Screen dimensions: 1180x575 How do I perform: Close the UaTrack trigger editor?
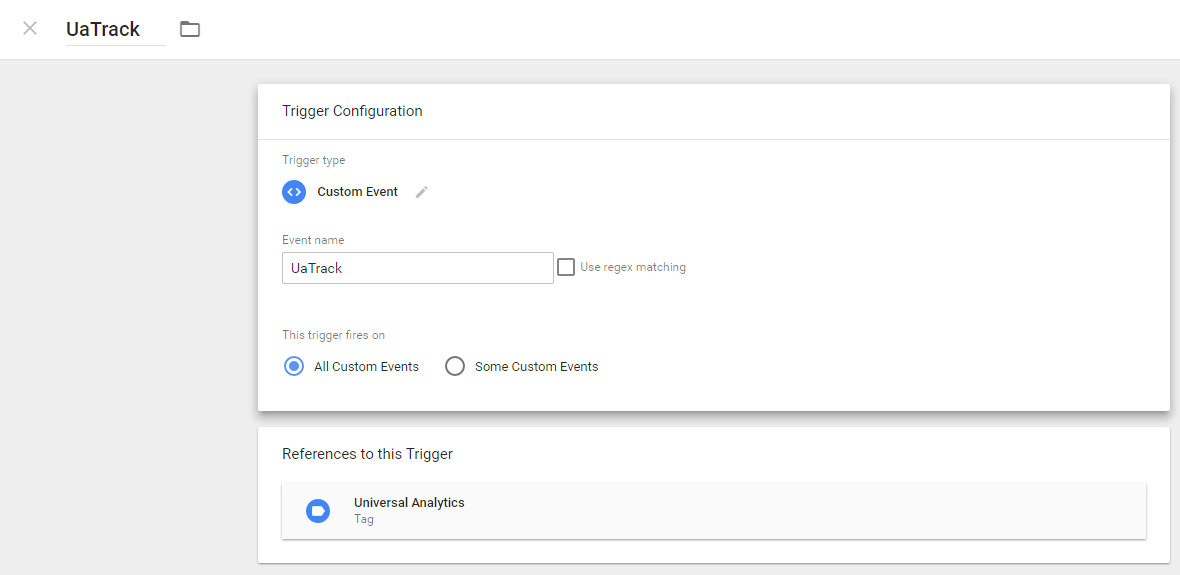[x=30, y=29]
